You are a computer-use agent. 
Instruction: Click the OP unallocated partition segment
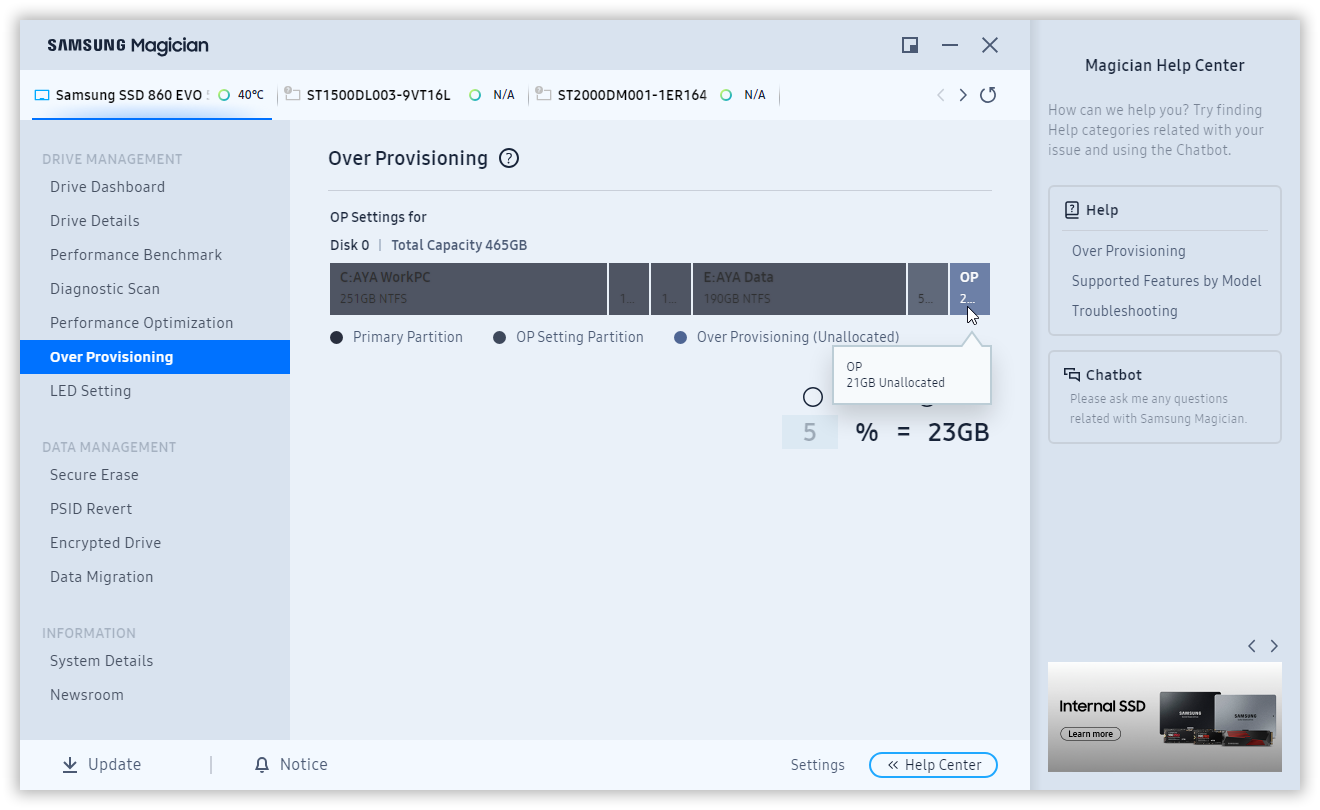tap(969, 288)
